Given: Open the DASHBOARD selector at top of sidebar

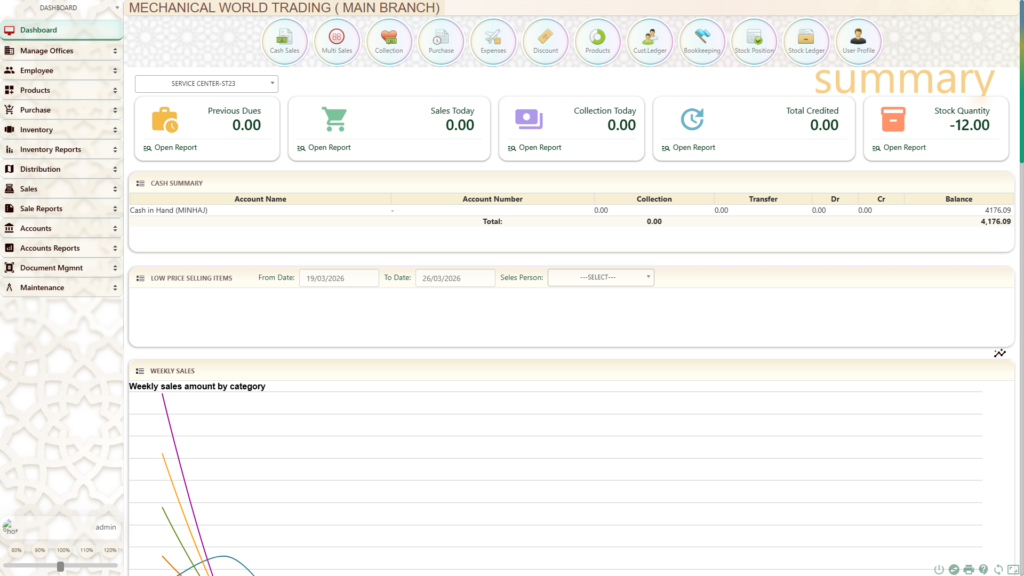Looking at the screenshot, I should click(61, 8).
